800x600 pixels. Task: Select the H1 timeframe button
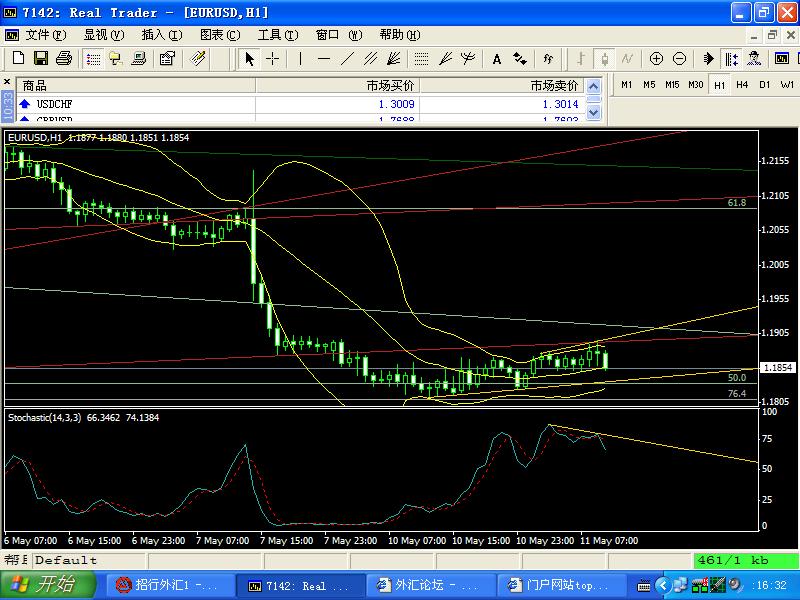tap(719, 85)
